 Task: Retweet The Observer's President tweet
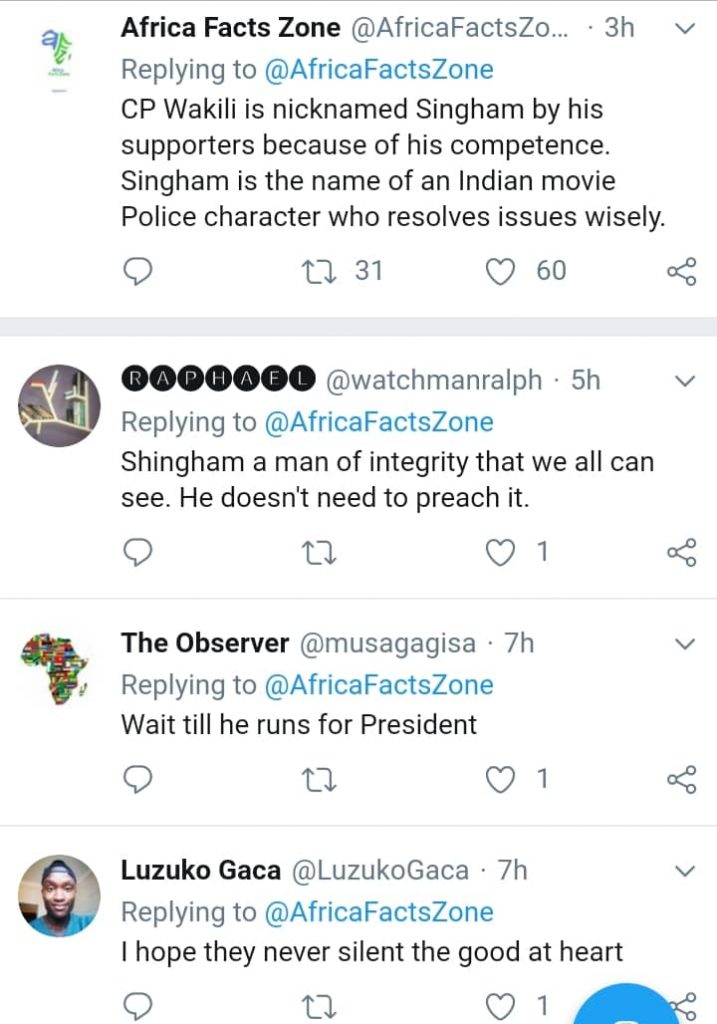(324, 778)
